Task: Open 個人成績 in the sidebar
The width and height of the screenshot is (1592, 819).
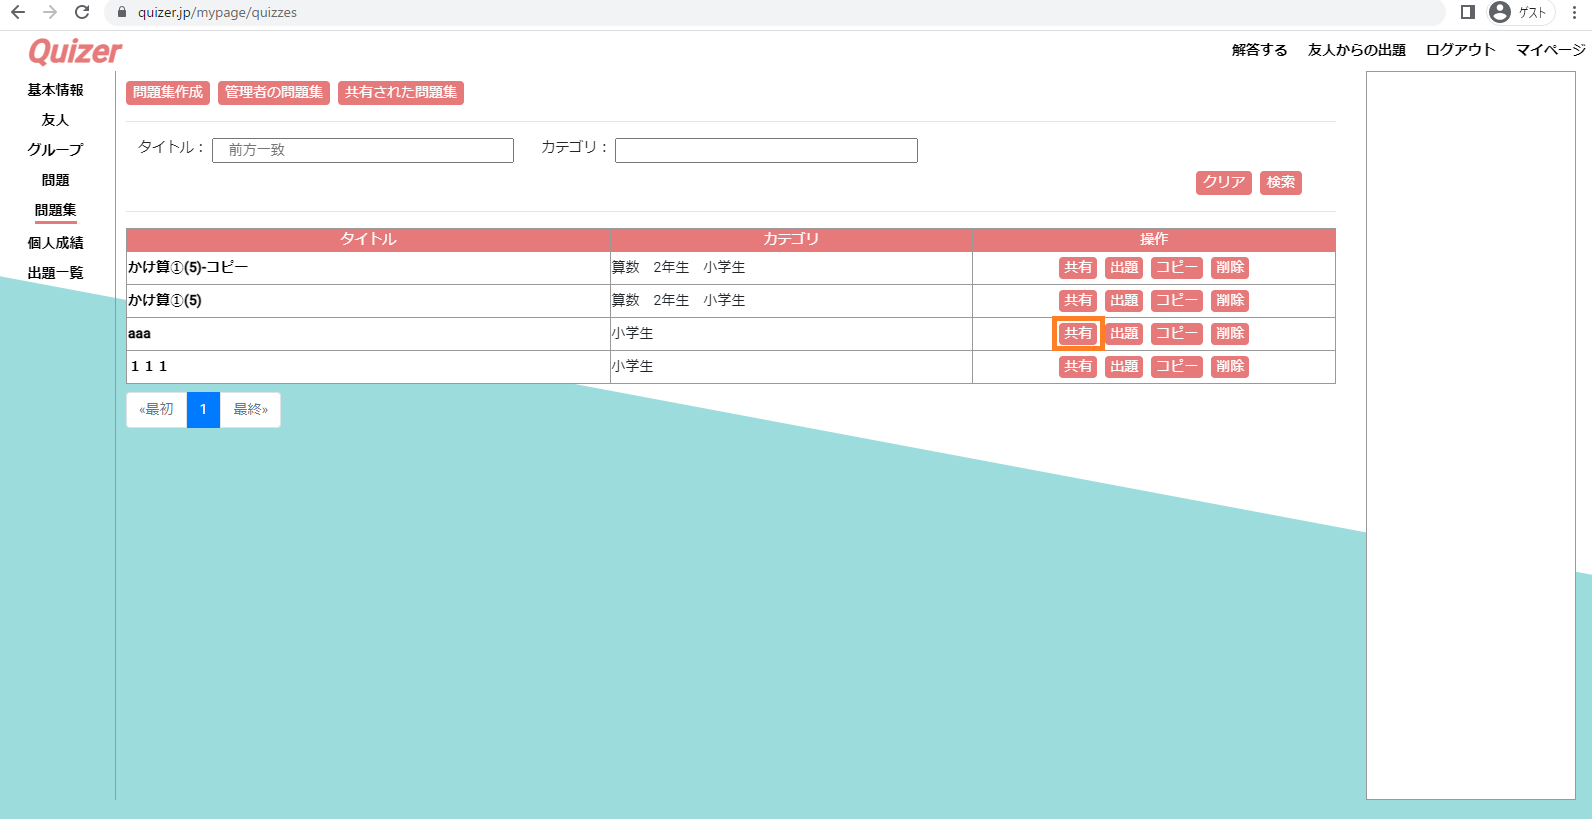Action: click(55, 243)
